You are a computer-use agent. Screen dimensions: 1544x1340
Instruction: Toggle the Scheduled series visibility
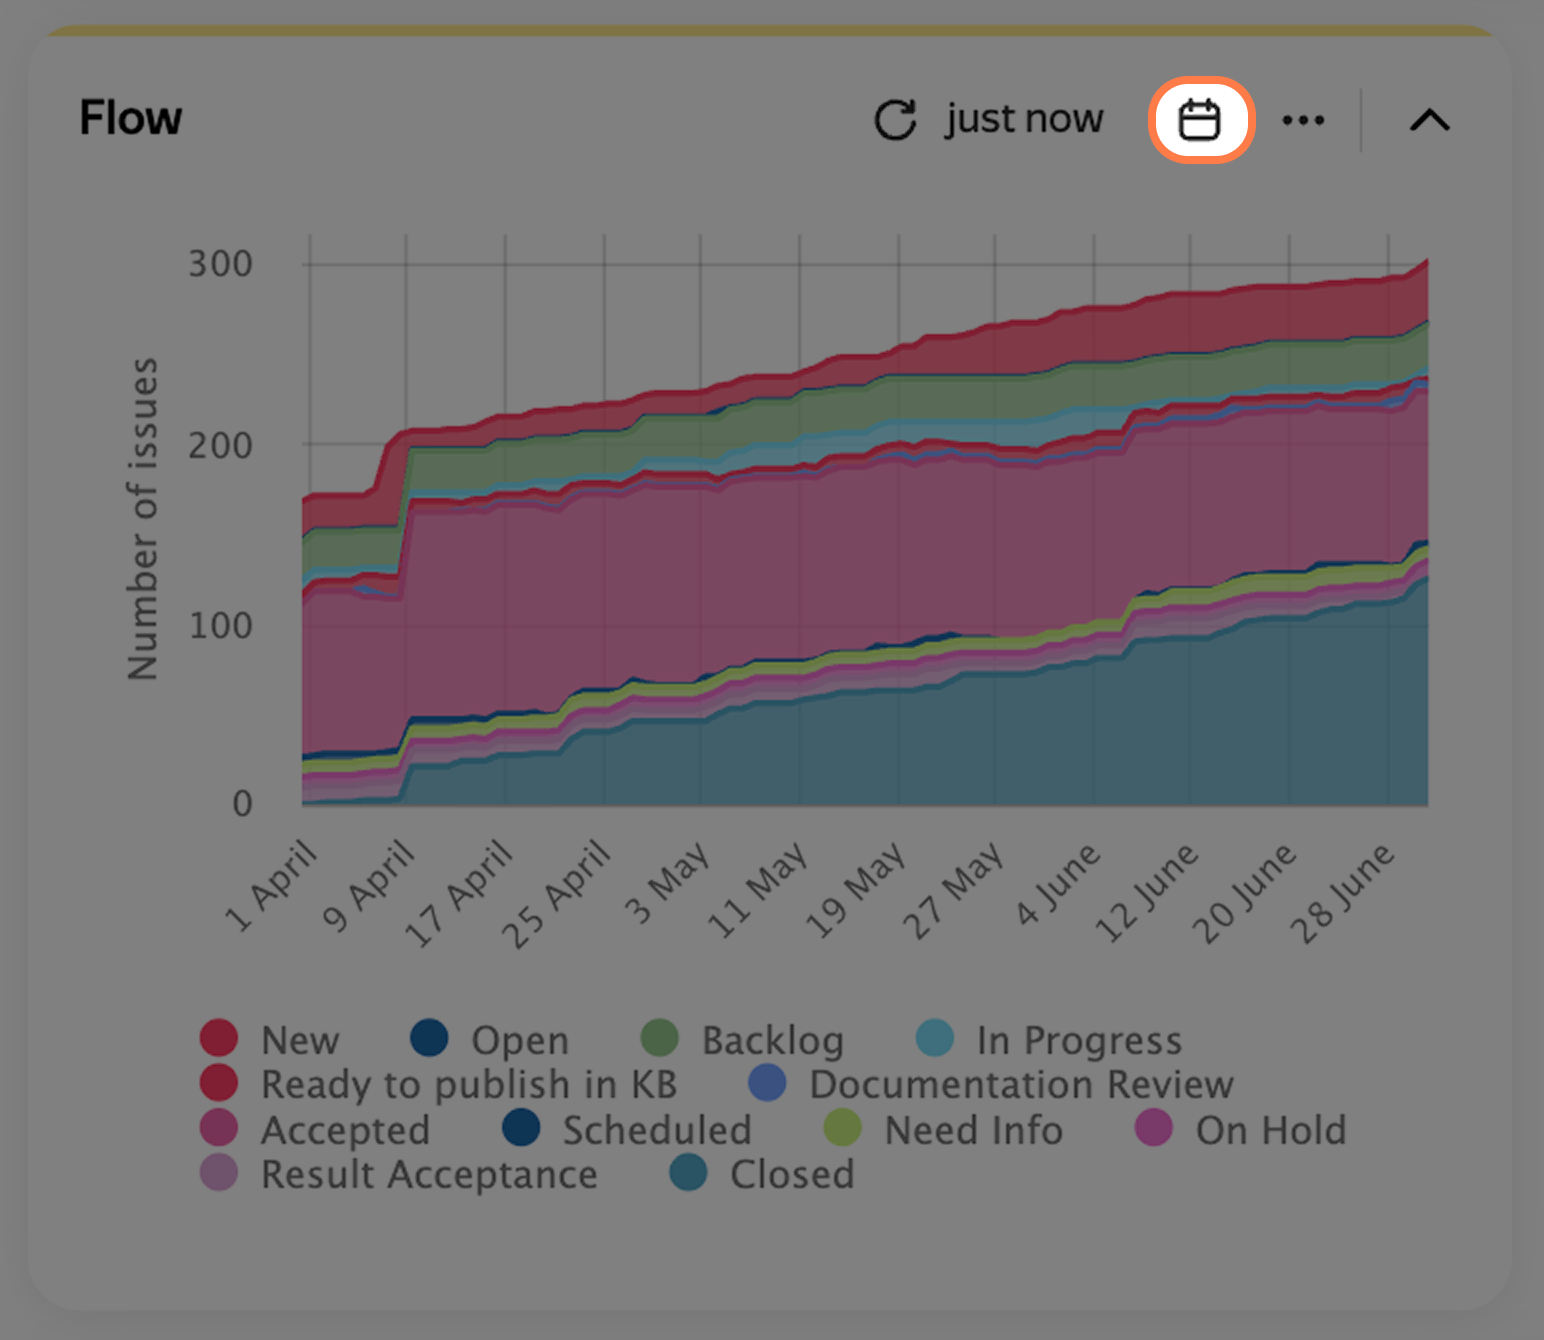point(627,1129)
